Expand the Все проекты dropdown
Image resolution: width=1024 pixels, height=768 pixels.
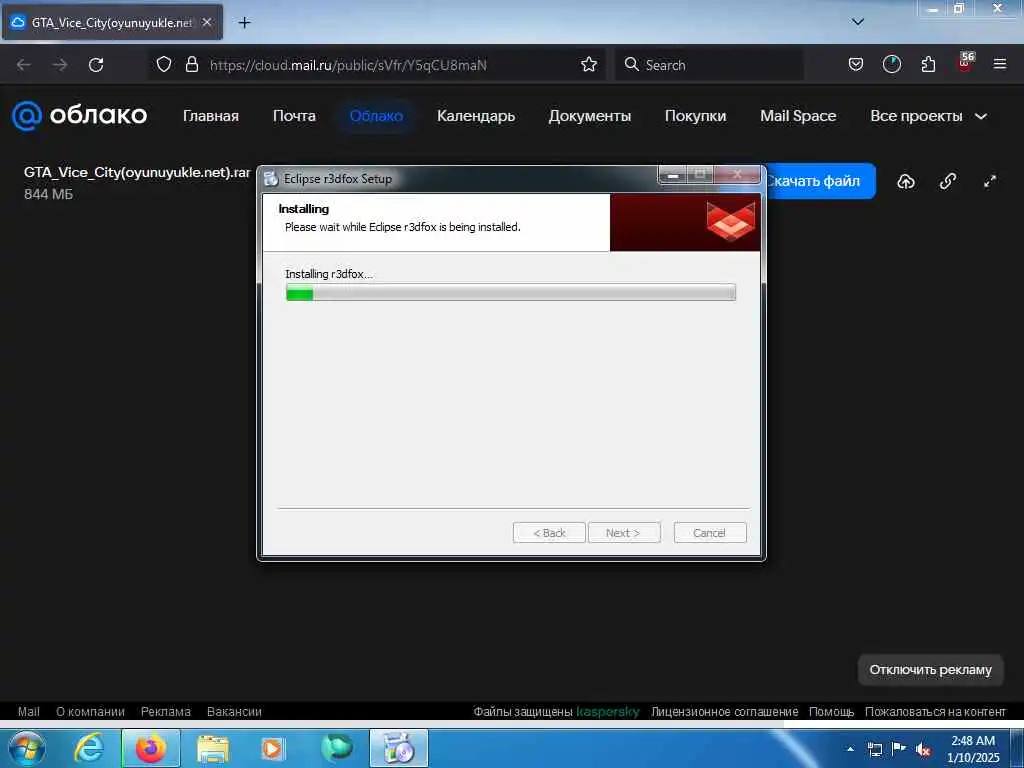928,116
